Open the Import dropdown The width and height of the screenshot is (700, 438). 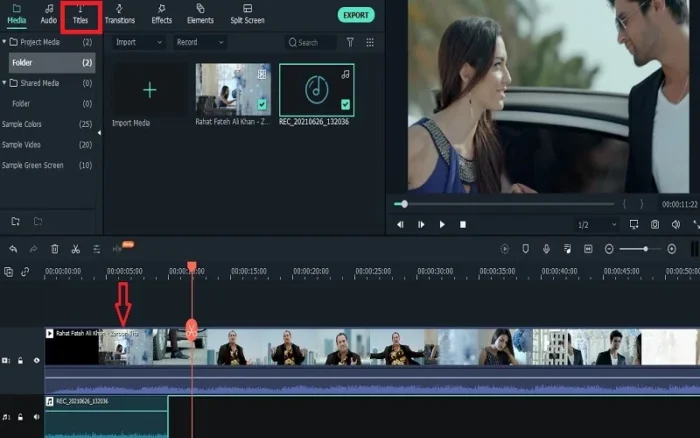coord(138,42)
